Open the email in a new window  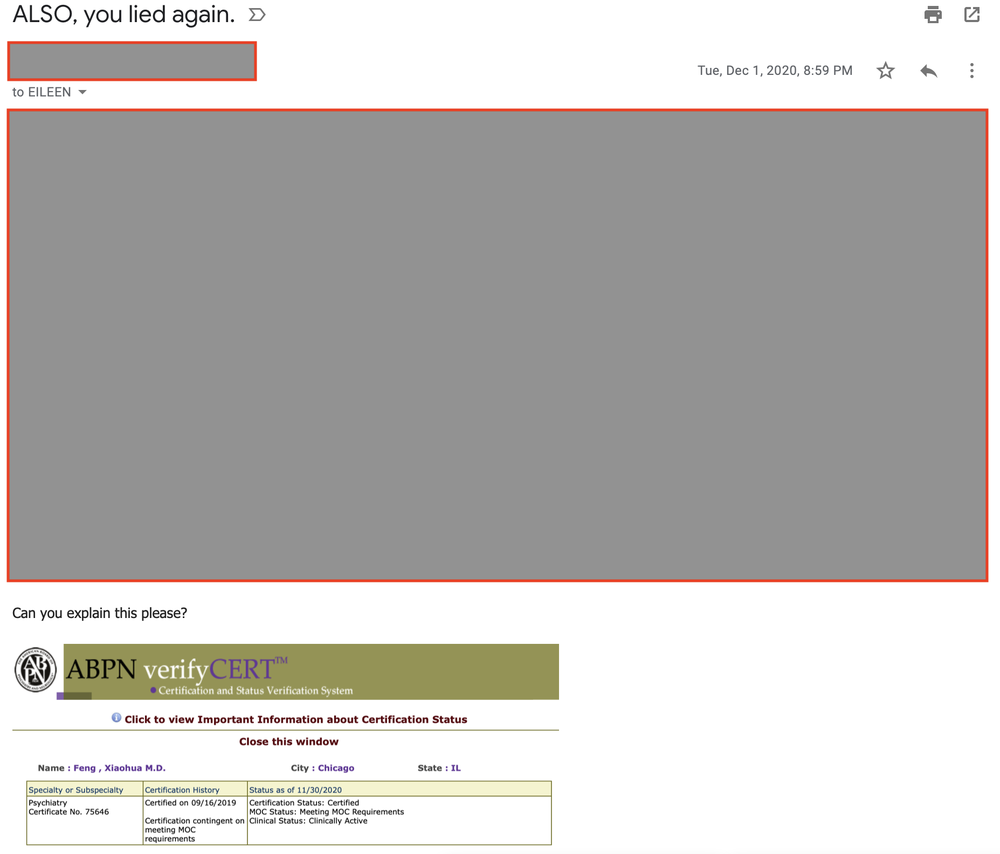coord(972,15)
